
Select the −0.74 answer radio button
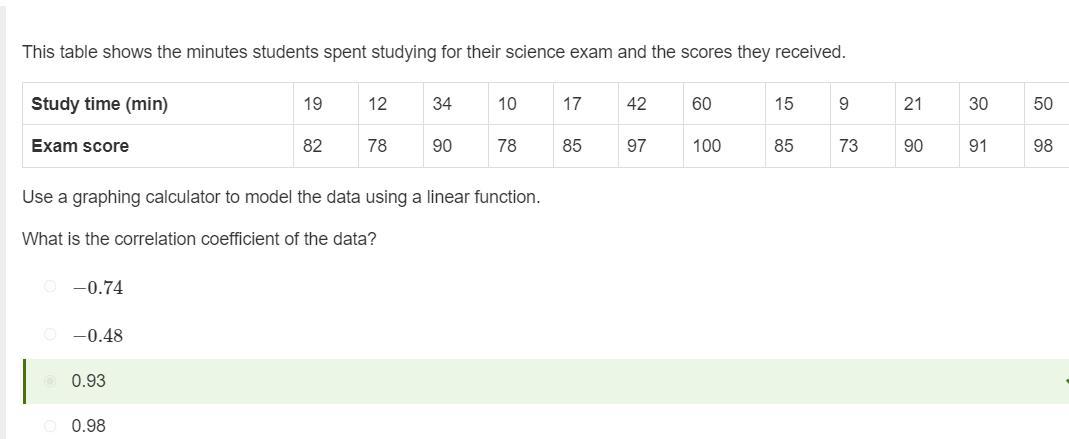[x=50, y=287]
